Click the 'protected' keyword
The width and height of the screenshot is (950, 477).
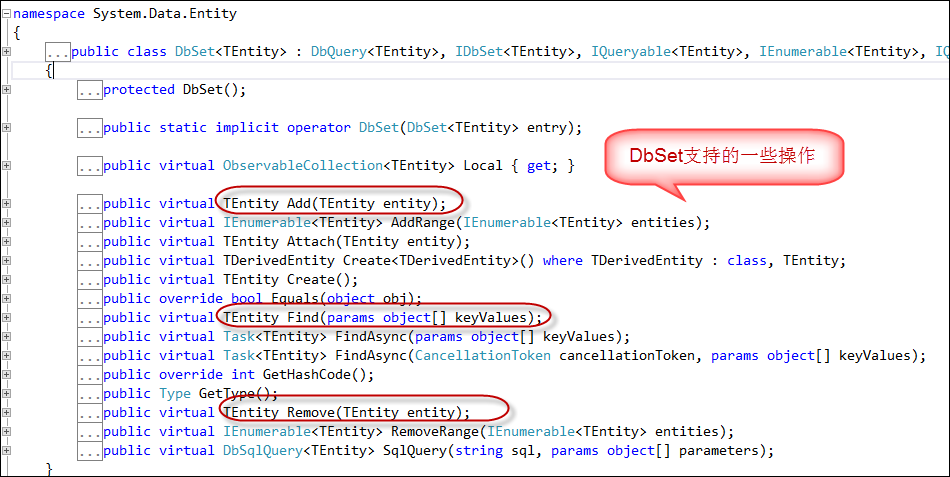click(x=139, y=90)
